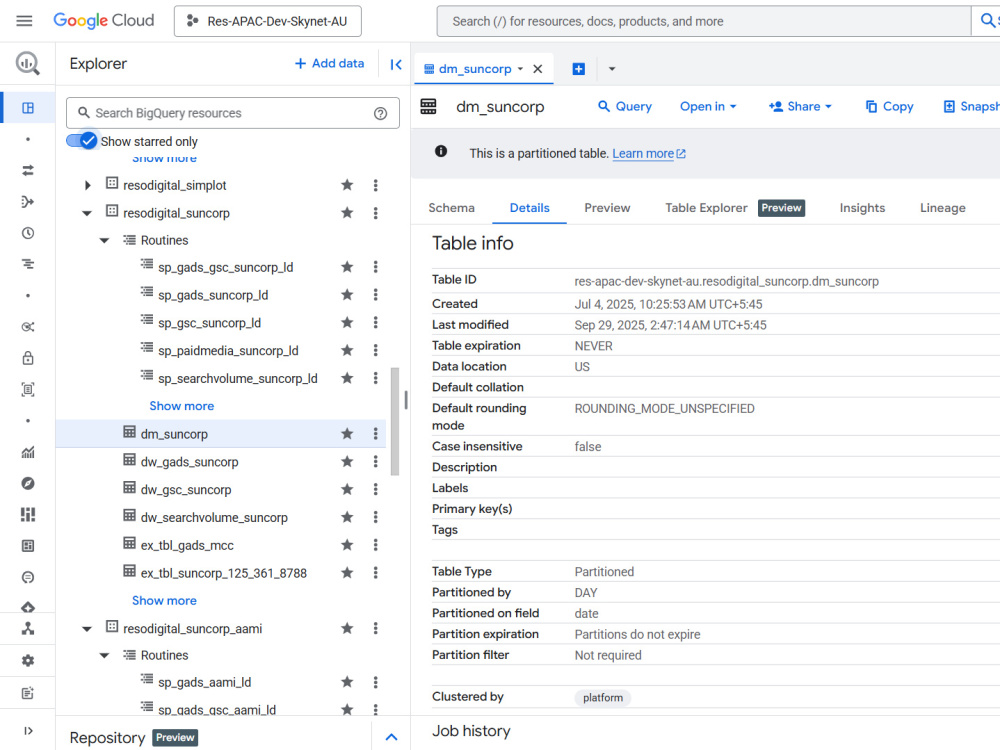Collapse Routines under resodigital_suncorp
This screenshot has height=750, width=1000.
[x=105, y=240]
